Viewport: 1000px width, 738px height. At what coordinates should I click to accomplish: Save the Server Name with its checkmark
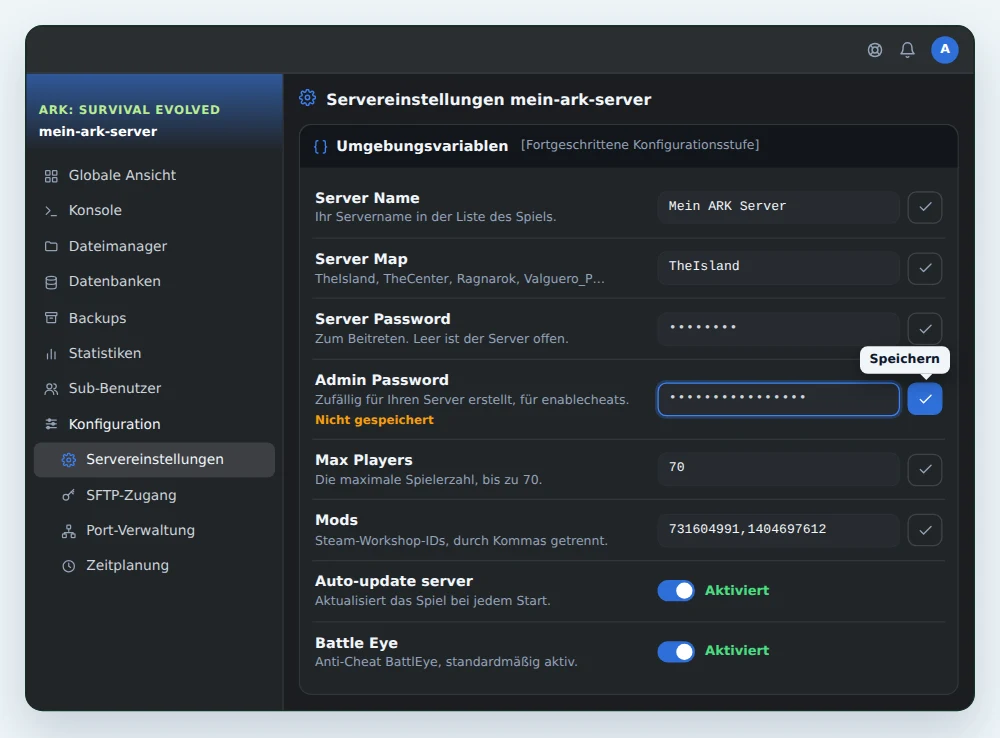(x=925, y=207)
